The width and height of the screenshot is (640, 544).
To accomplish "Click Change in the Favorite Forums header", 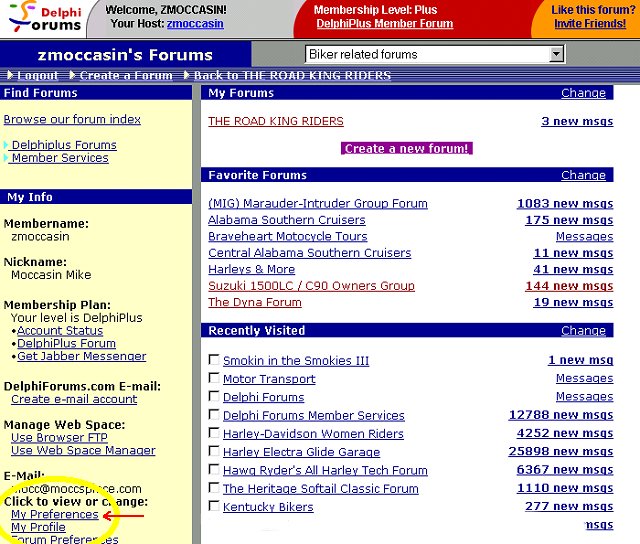I will [x=583, y=175].
